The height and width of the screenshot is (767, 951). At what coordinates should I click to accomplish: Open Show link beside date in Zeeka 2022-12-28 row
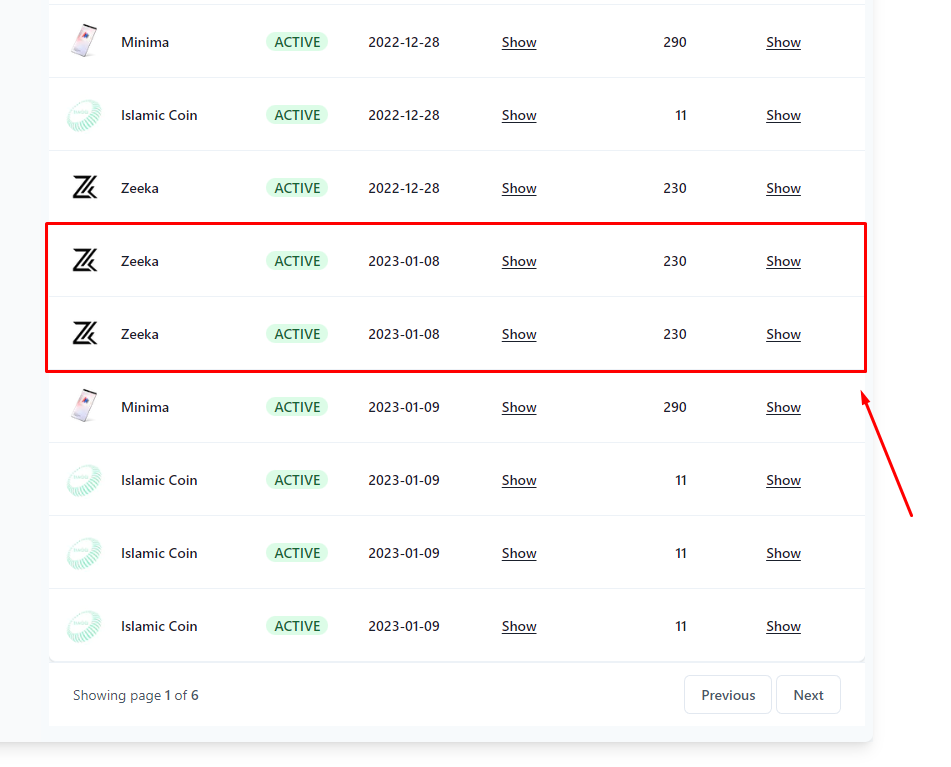(x=519, y=189)
